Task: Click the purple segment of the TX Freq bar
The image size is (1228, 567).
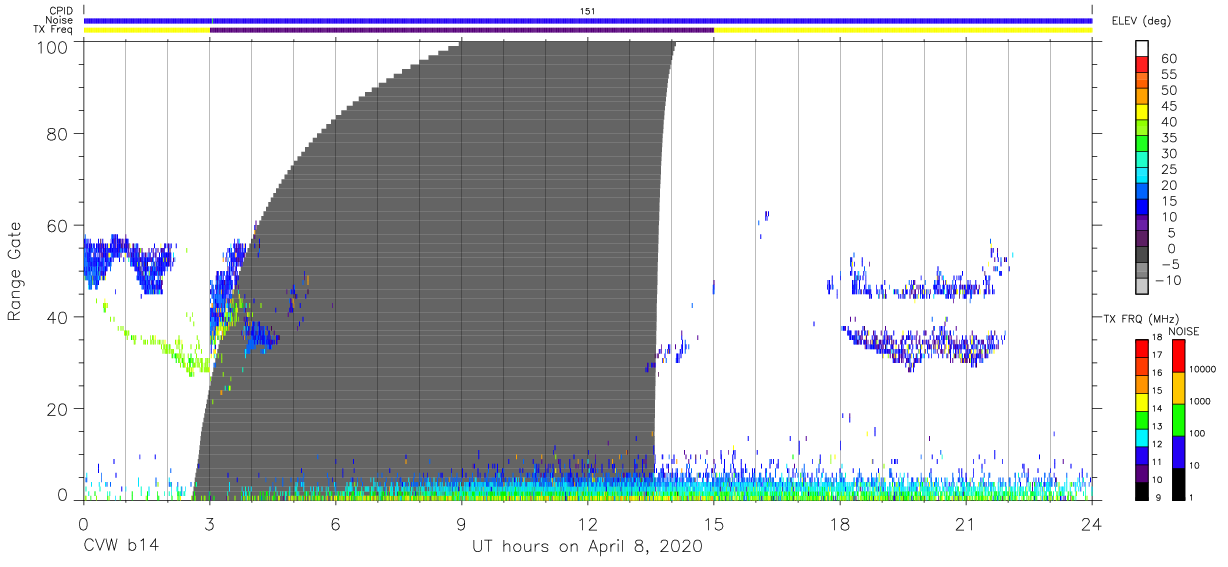Action: coord(462,30)
